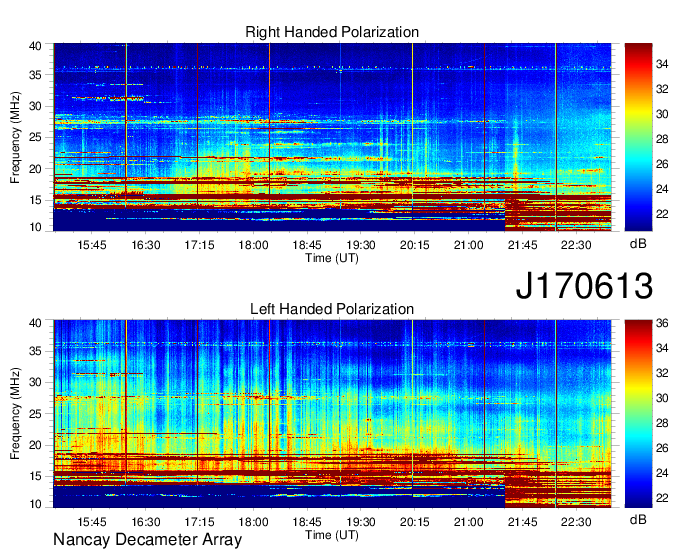Image resolution: width=680 pixels, height=552 pixels.
Task: Click the 30 value on right-handed color scale
Action: (662, 114)
